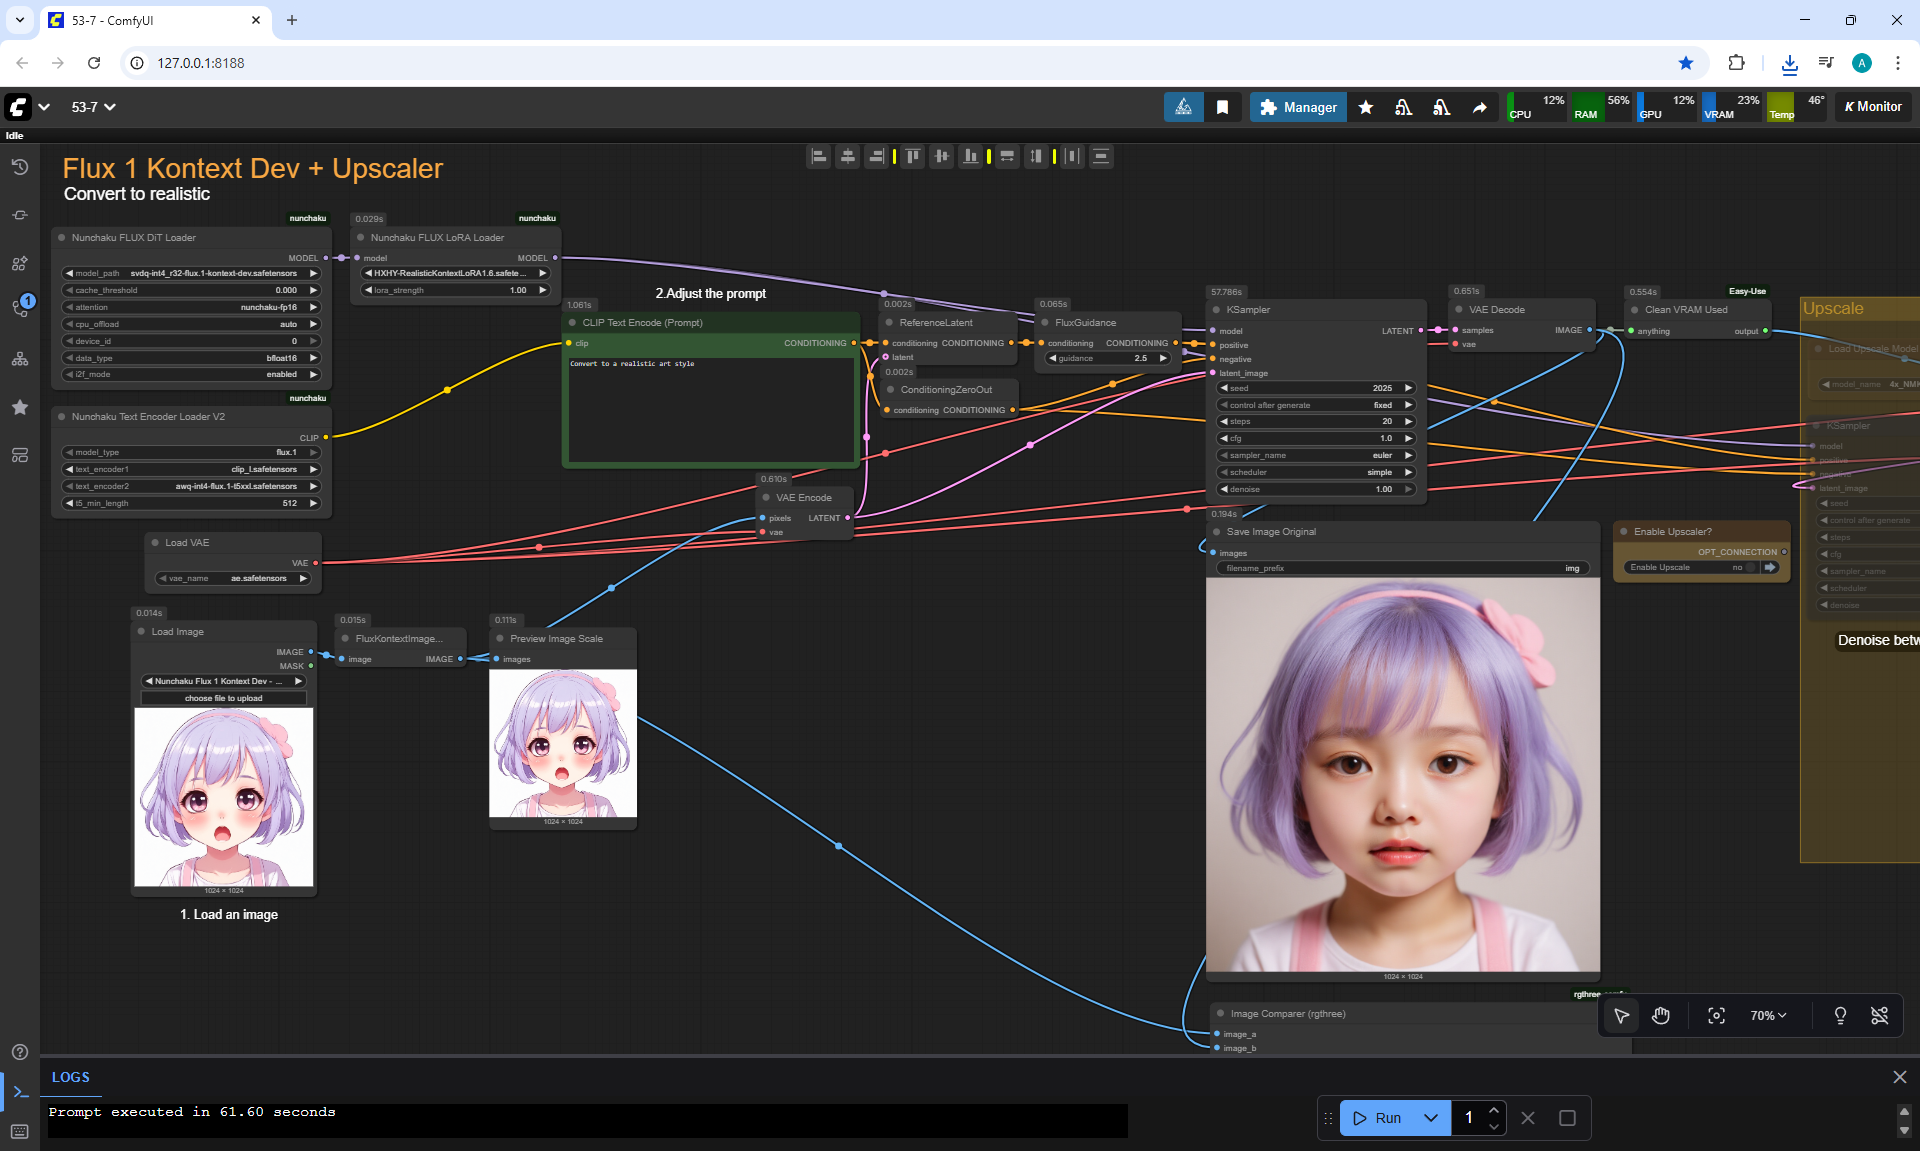The width and height of the screenshot is (1920, 1151).
Task: Click the lora_strength value slider
Action: (455, 290)
